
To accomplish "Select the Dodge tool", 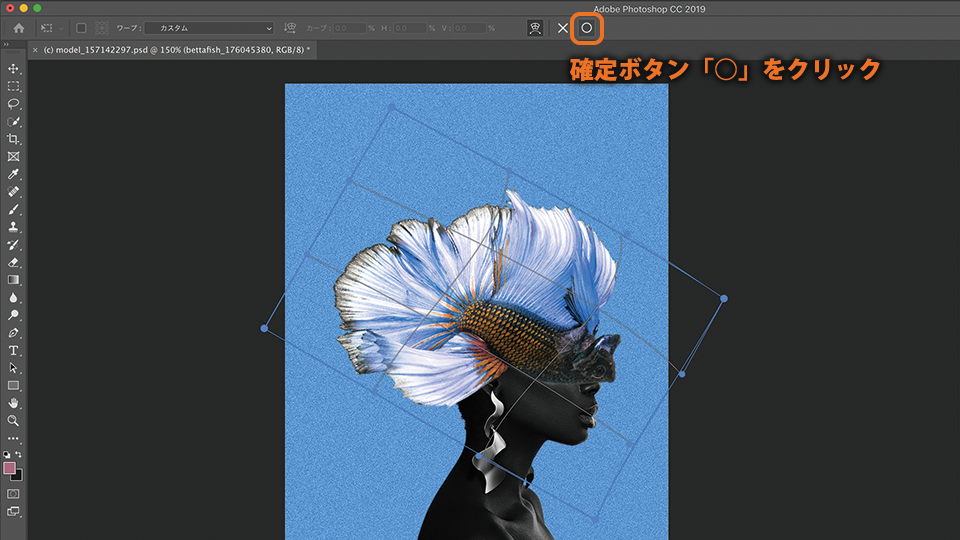I will click(x=13, y=315).
